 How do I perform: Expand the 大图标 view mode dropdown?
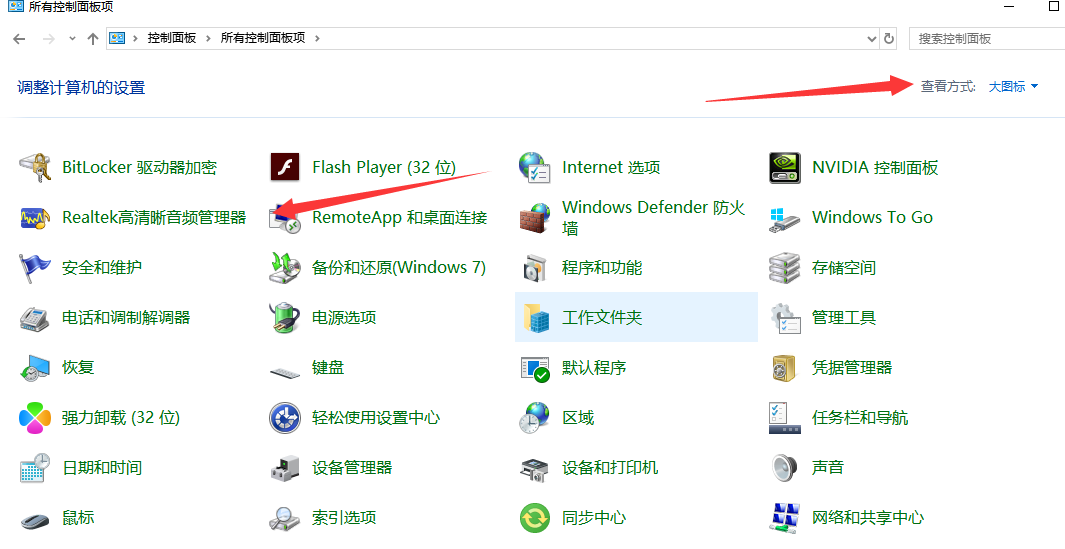tap(1013, 87)
